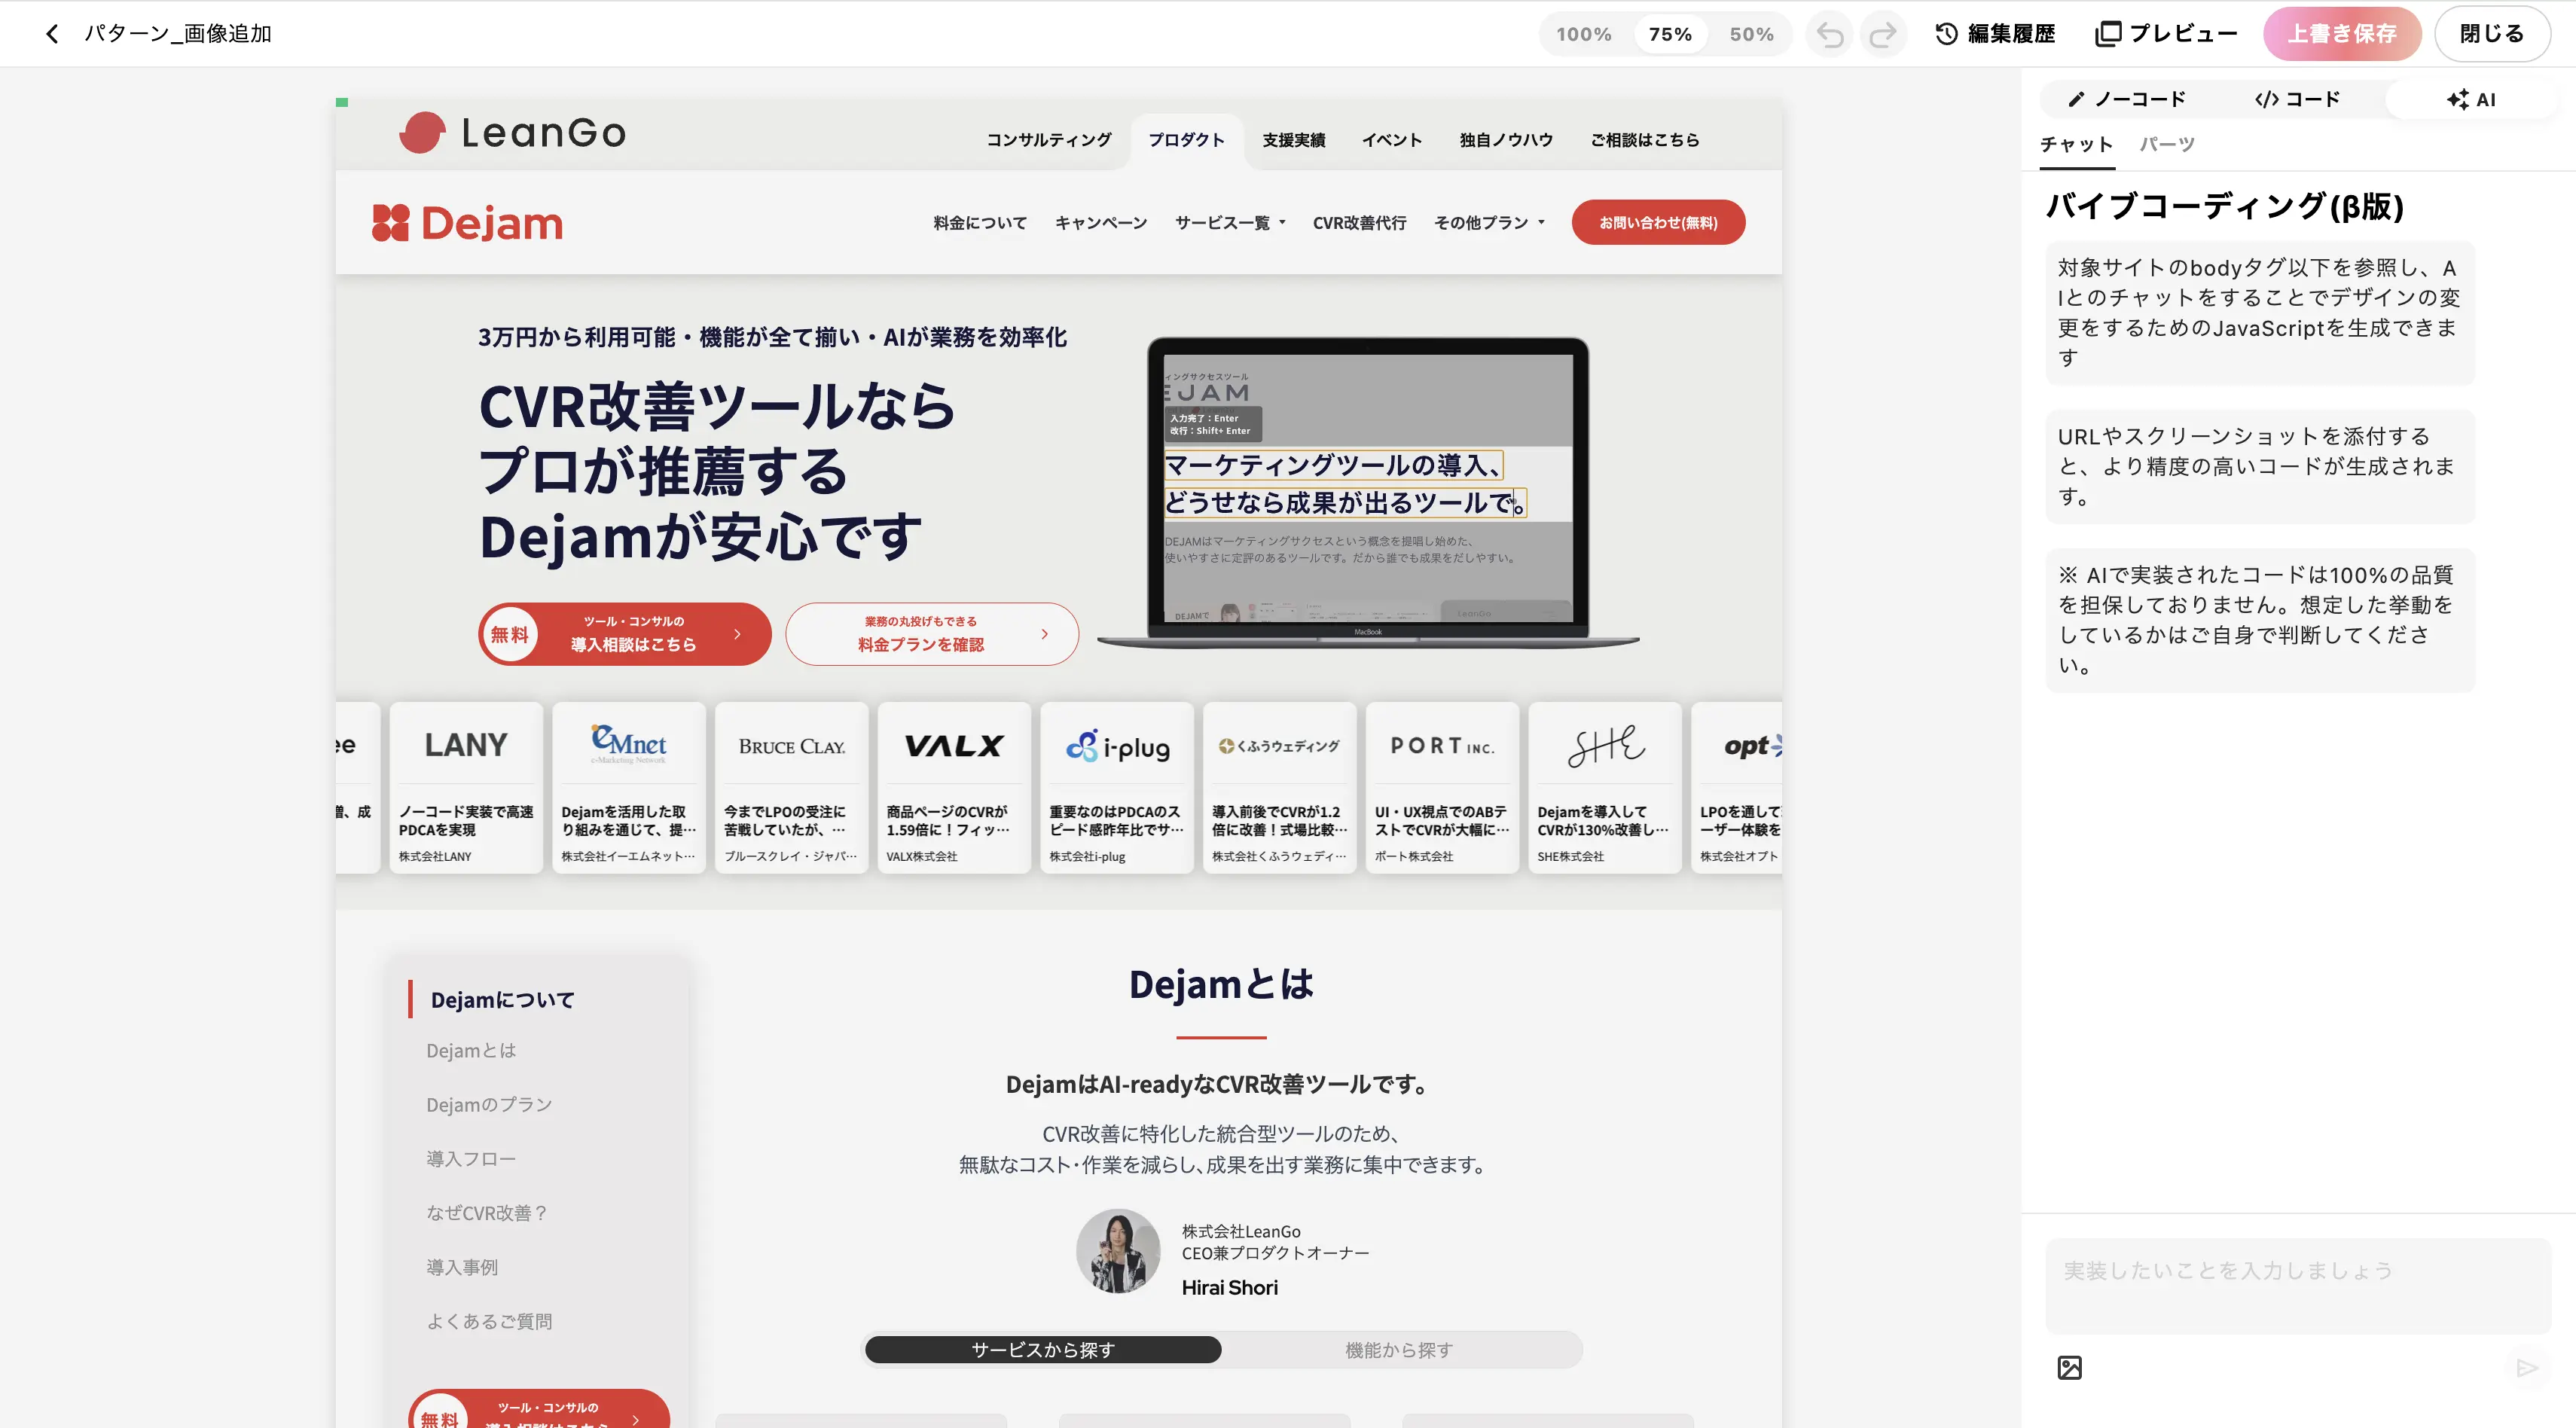Open the i-plug case study card
2576x1428 pixels.
(x=1117, y=787)
